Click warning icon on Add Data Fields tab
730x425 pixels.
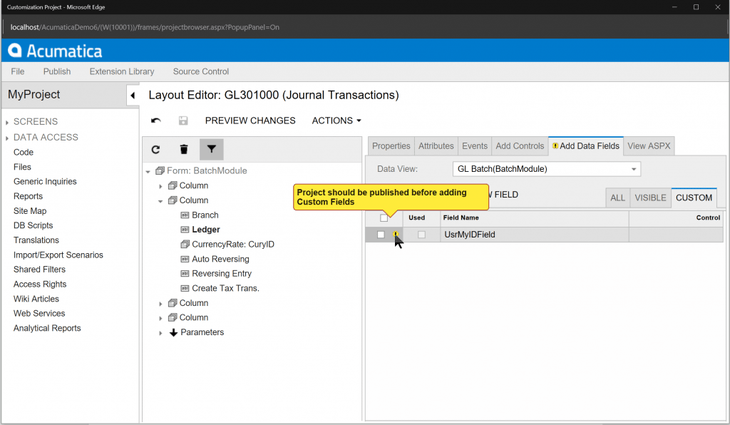pos(555,146)
